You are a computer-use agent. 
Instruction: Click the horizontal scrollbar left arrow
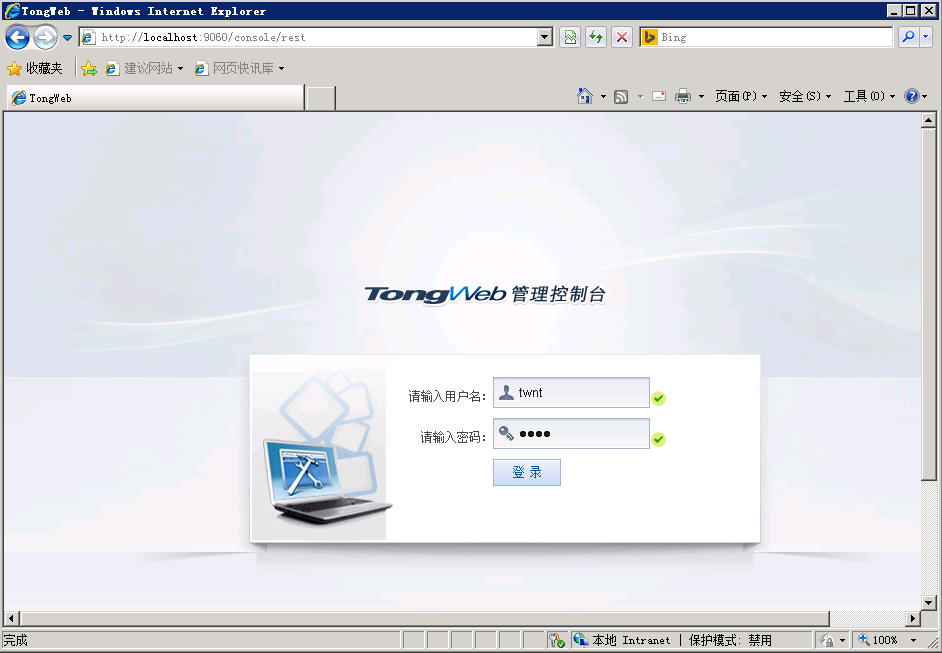11,618
